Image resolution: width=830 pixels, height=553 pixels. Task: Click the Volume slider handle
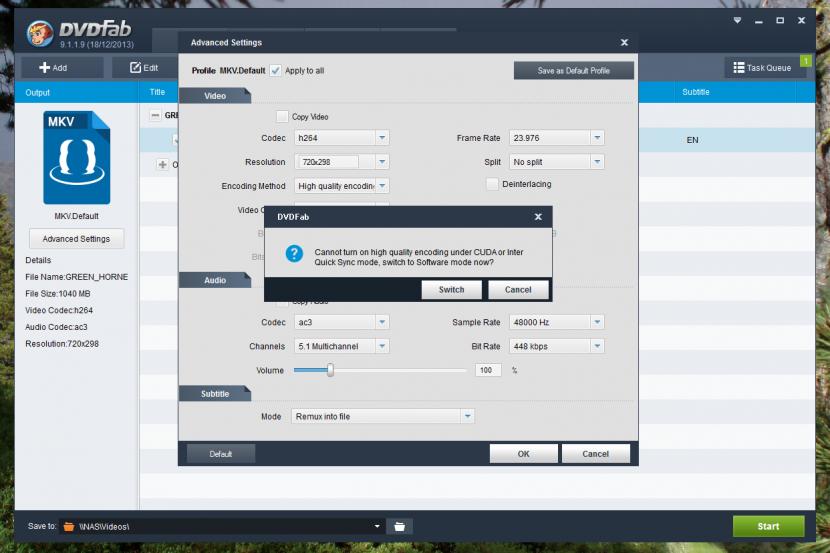coord(330,370)
